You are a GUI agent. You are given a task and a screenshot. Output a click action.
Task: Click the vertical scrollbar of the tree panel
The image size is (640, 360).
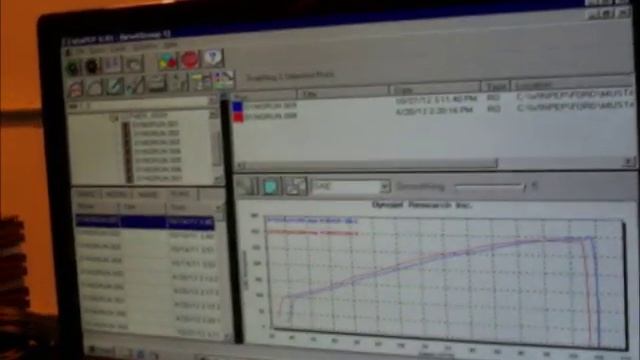(x=216, y=147)
